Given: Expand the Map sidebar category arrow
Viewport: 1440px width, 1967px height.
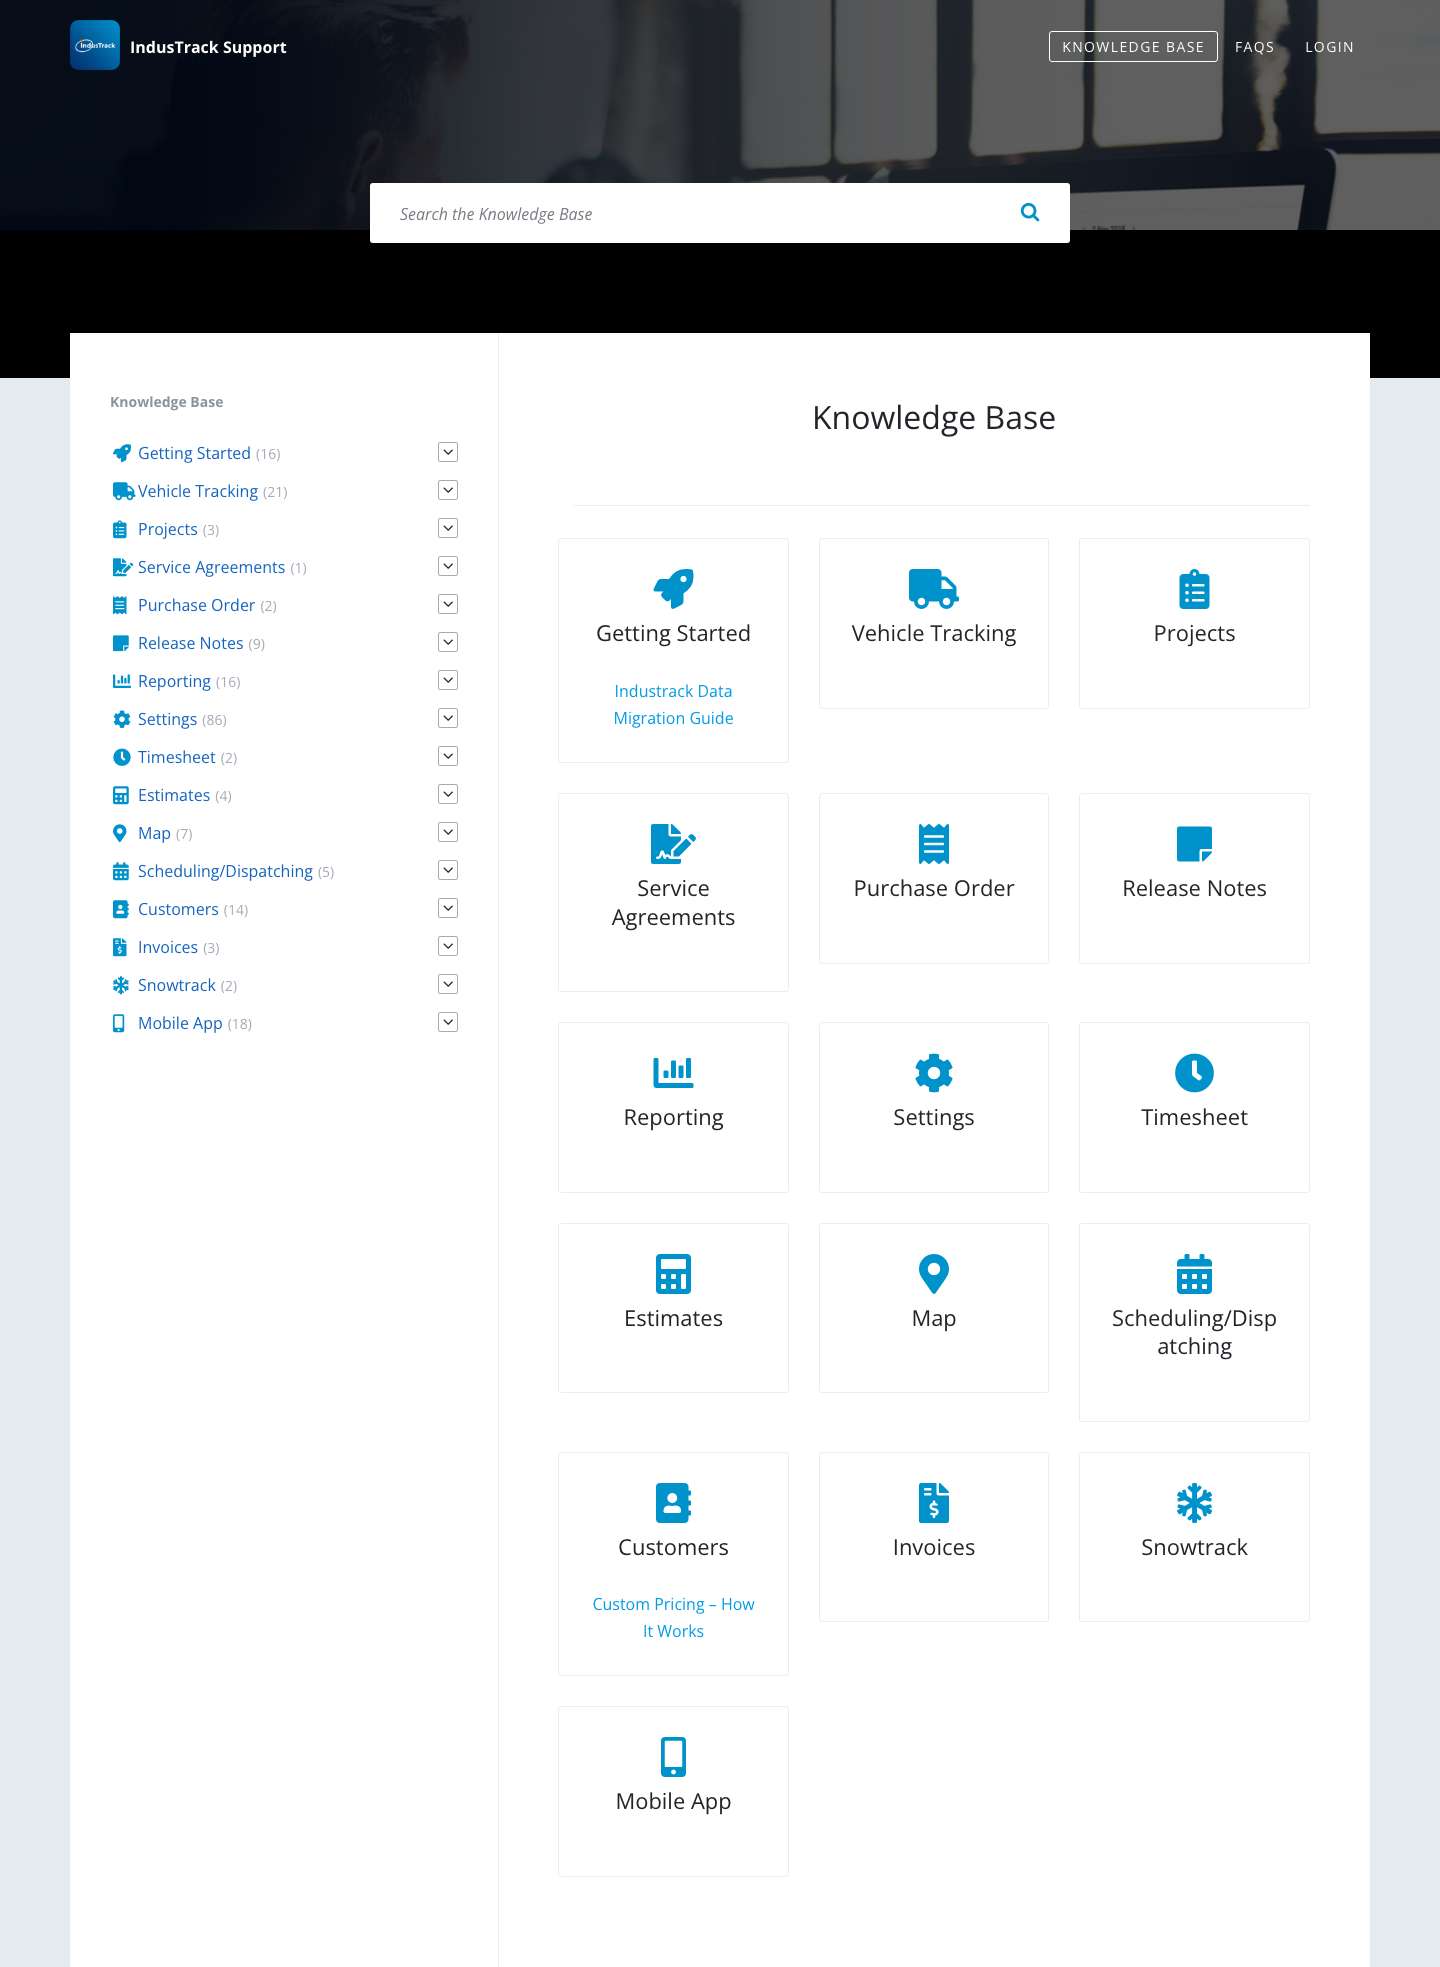Looking at the screenshot, I should (448, 832).
